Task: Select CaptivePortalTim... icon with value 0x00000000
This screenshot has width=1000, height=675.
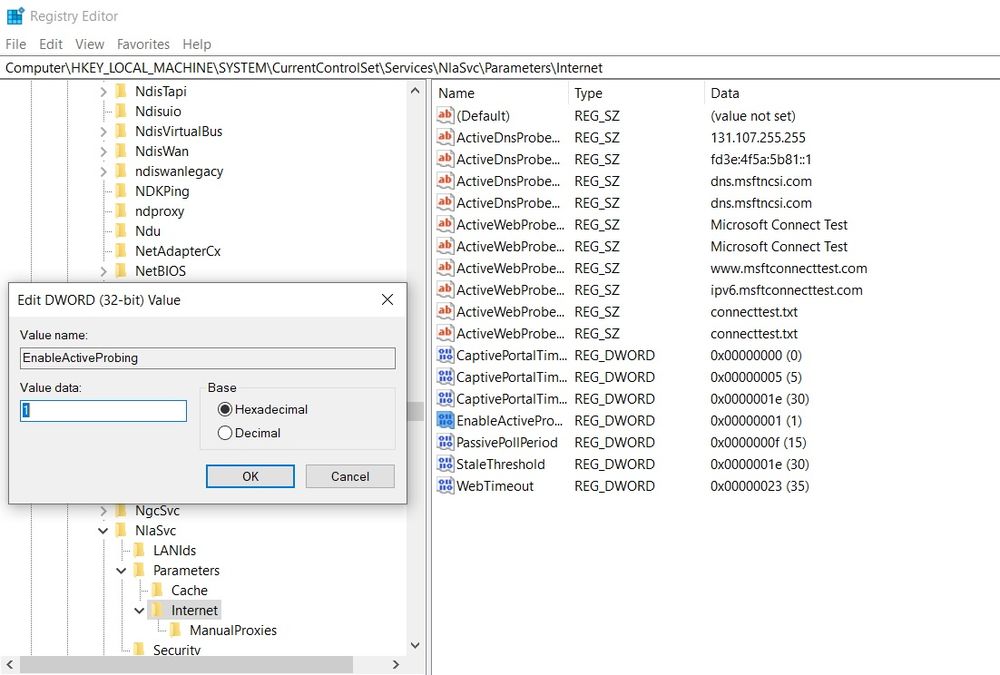Action: [x=445, y=355]
